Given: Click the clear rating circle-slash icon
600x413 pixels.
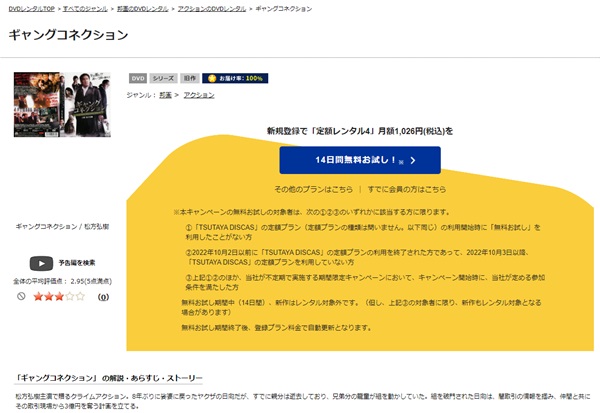Looking at the screenshot, I should pyautogui.click(x=21, y=296).
